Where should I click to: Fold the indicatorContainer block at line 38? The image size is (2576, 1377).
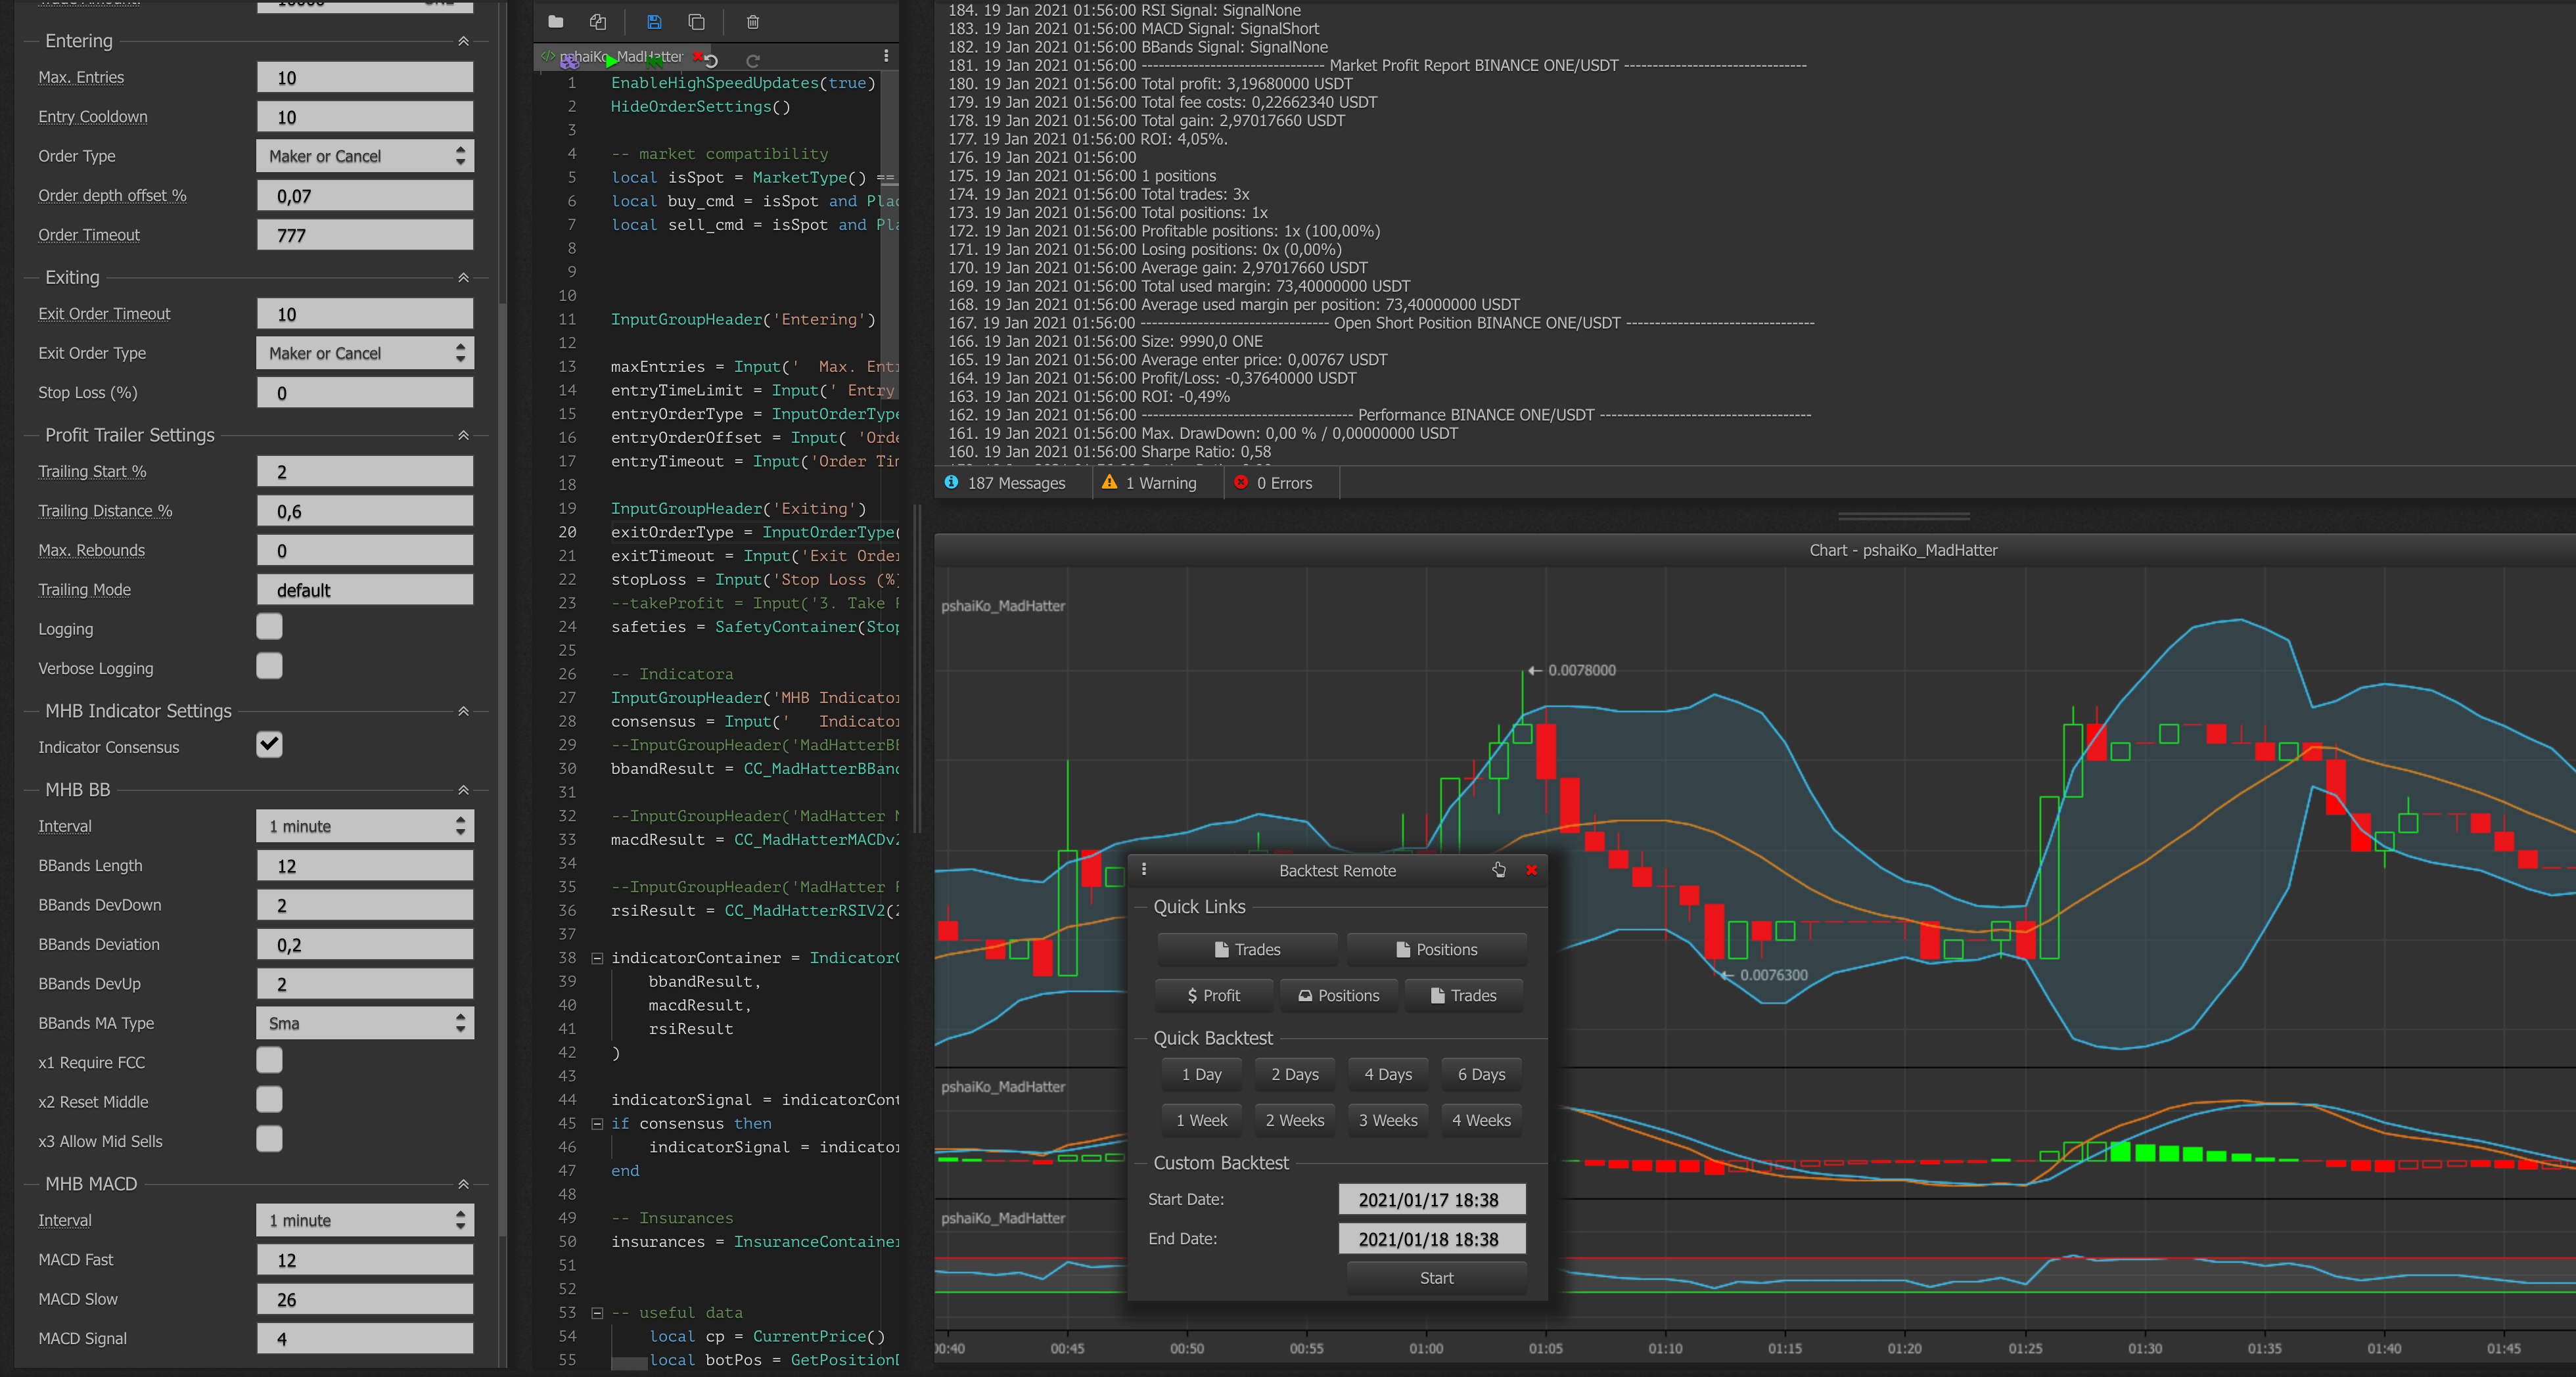pos(597,958)
